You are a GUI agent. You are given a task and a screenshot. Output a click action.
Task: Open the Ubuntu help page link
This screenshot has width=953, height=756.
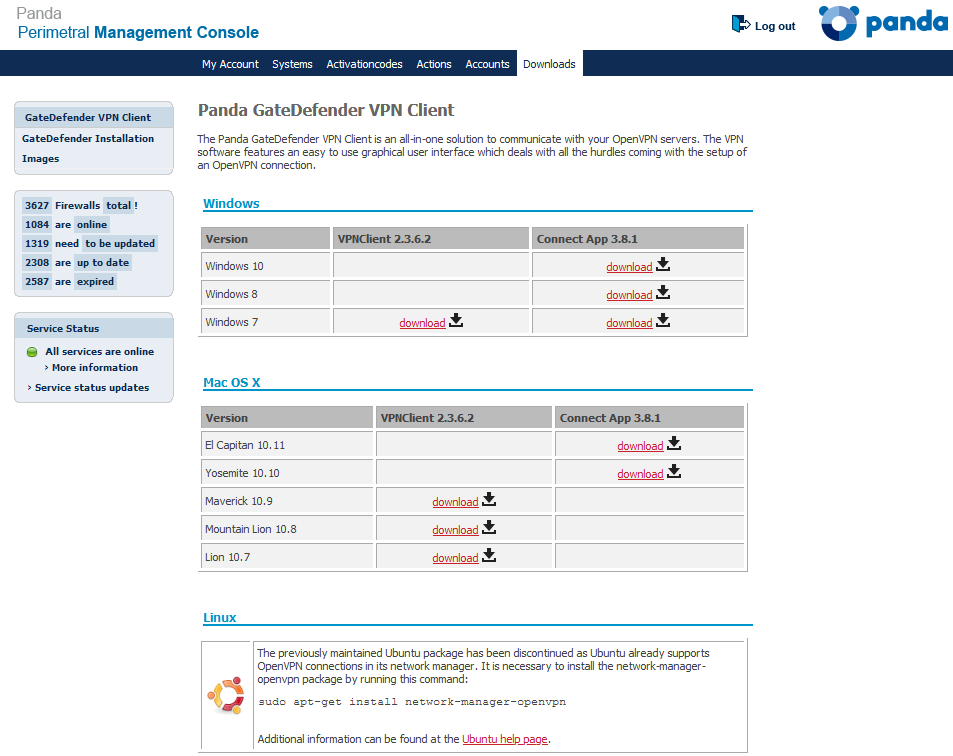504,739
